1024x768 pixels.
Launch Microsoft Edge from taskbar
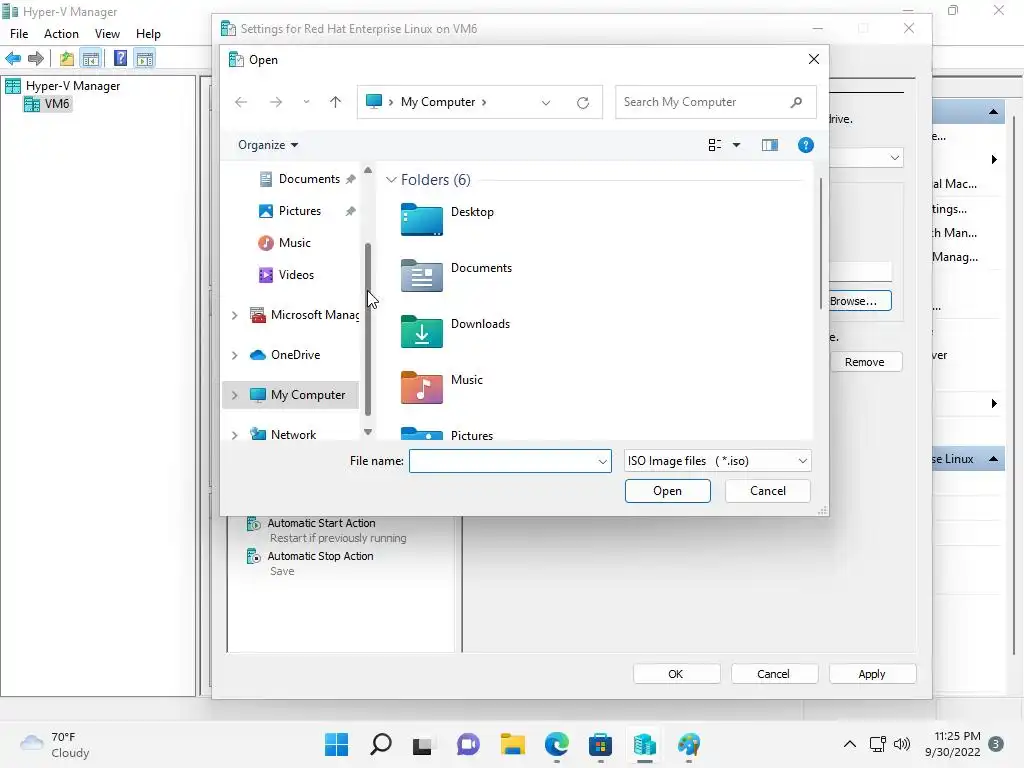(x=556, y=744)
